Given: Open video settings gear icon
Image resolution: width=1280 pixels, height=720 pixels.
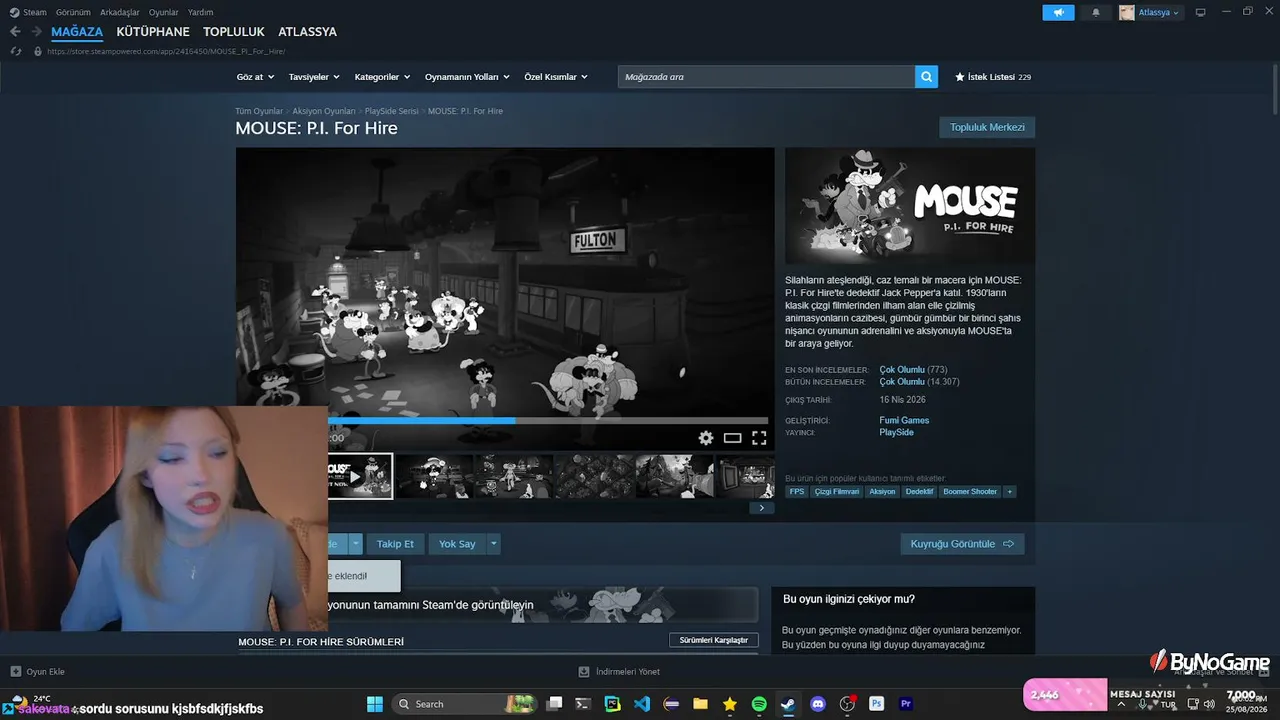Looking at the screenshot, I should pos(706,438).
